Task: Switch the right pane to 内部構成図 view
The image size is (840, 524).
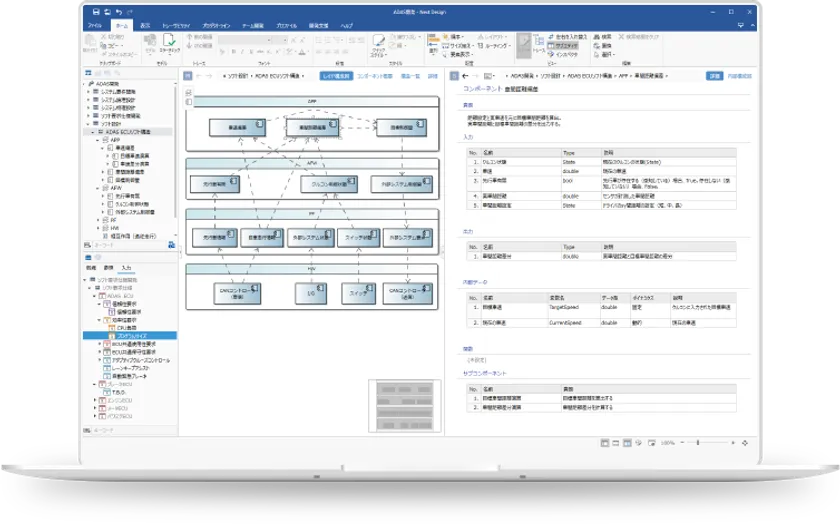Action: (740, 75)
